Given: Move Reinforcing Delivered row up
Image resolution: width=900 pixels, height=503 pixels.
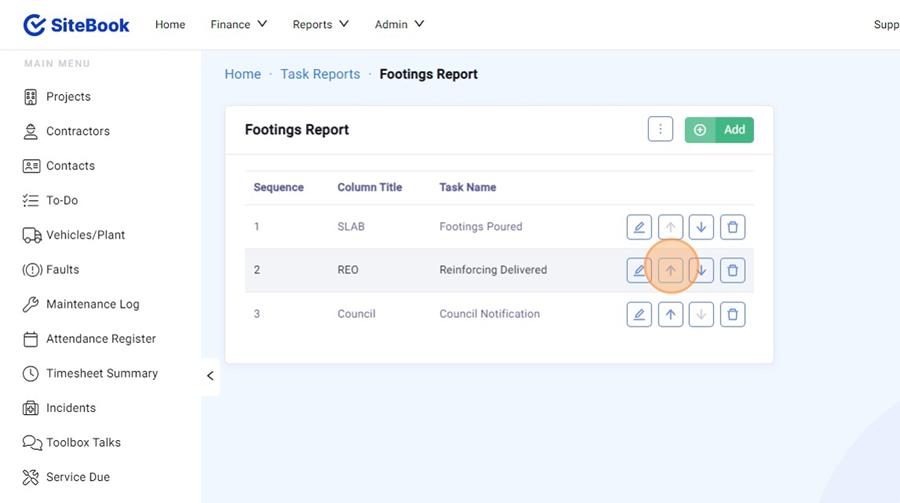Looking at the screenshot, I should click(x=670, y=270).
